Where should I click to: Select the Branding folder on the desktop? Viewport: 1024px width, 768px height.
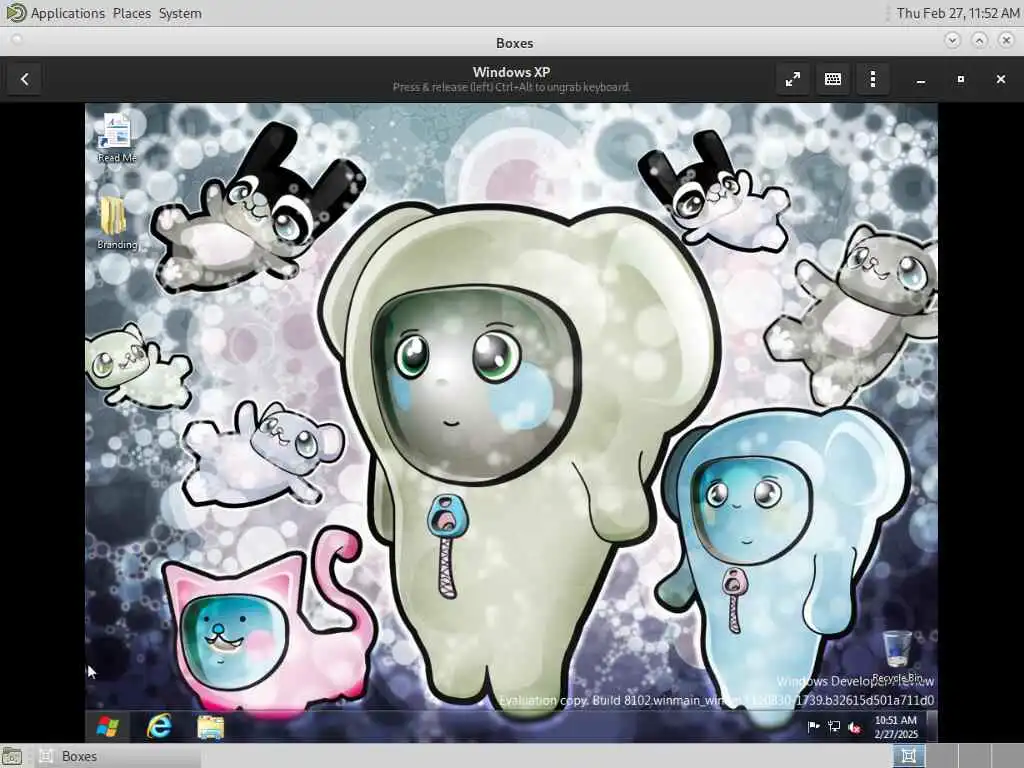pyautogui.click(x=116, y=224)
